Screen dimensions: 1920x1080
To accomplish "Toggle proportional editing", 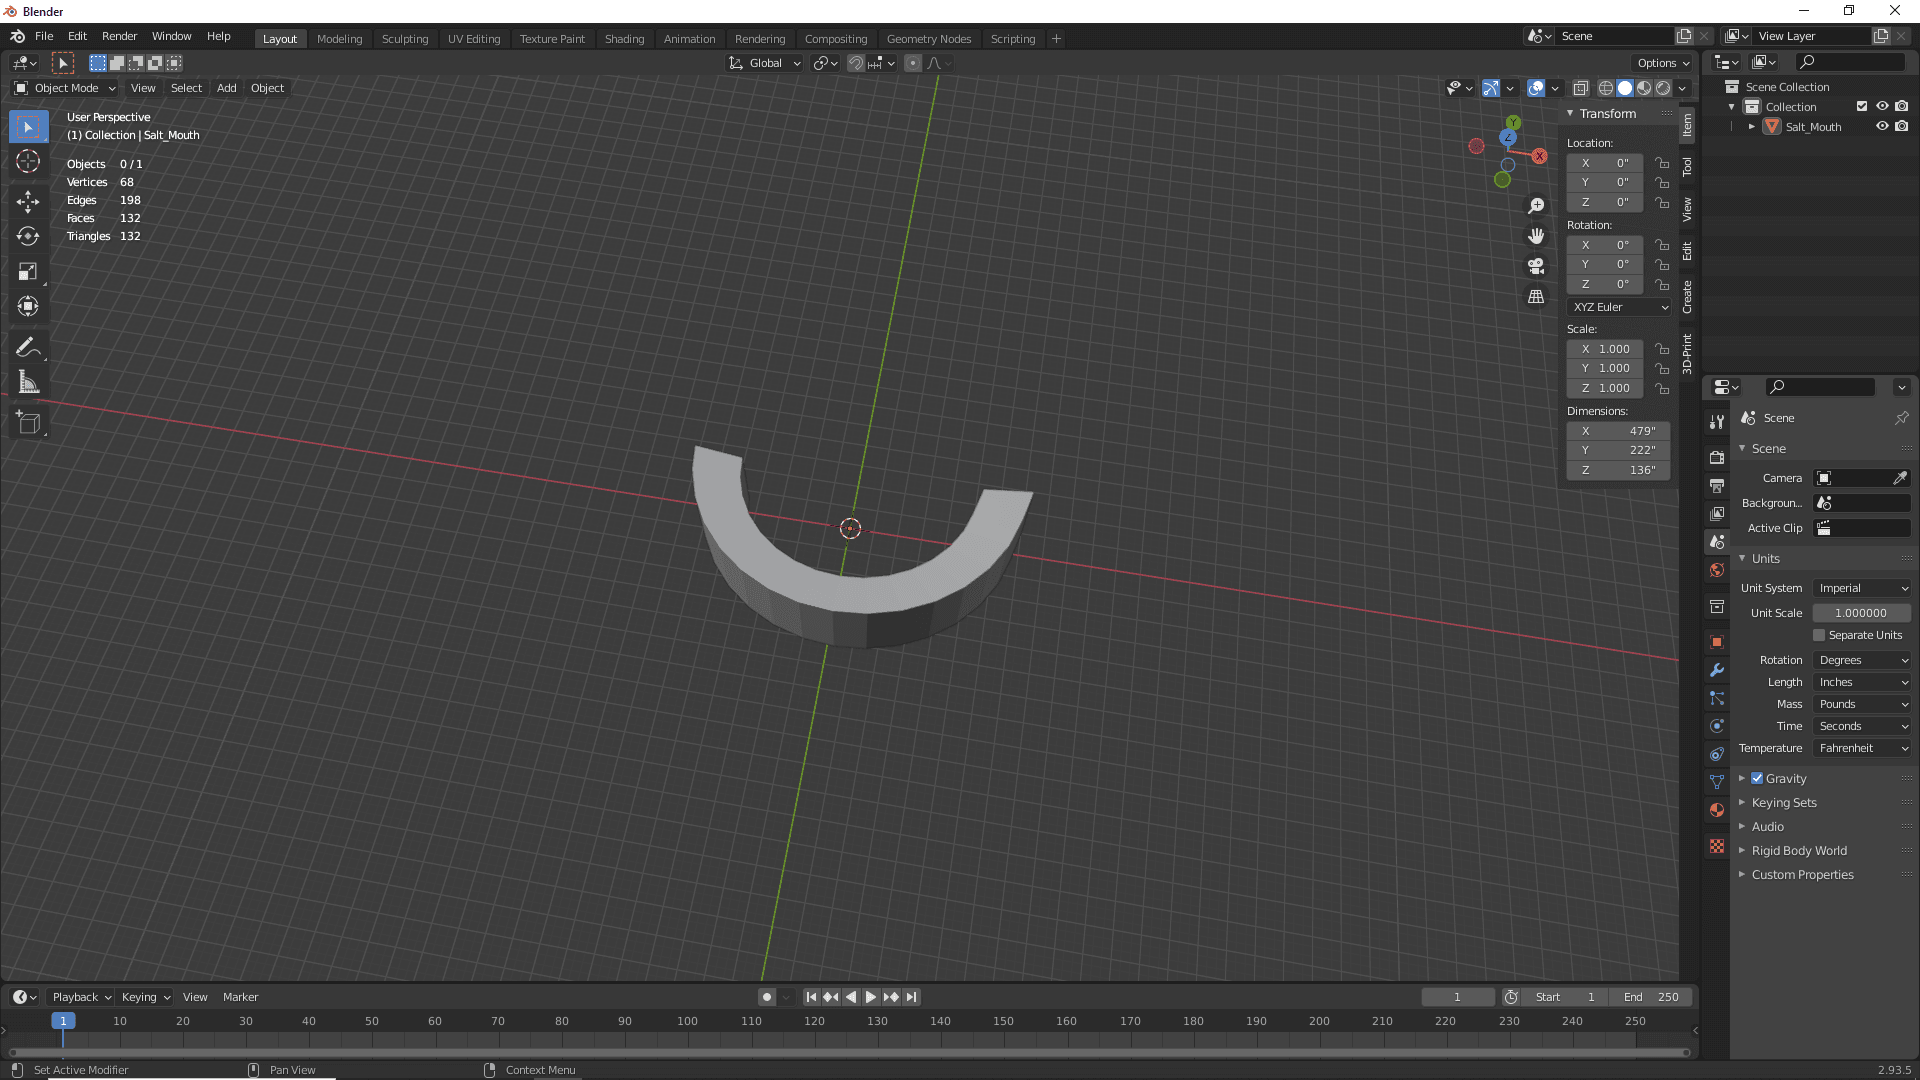I will point(913,63).
